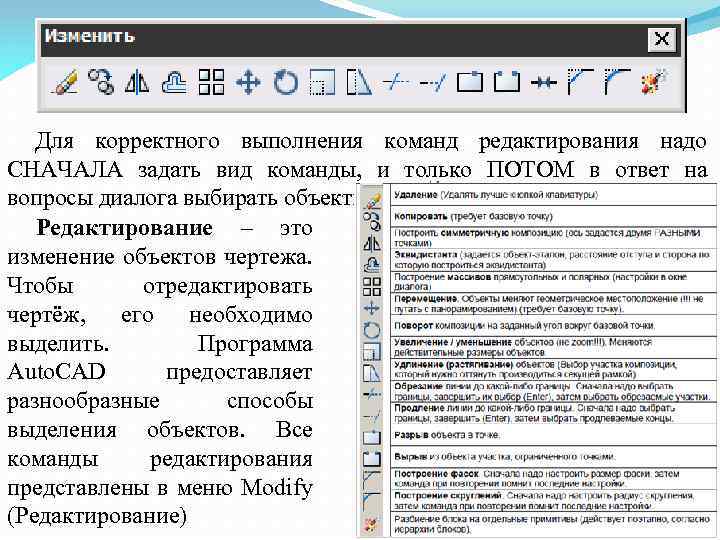Click the text 'Копировать (требует базовую точку)'
This screenshot has height=540, width=720.
click(473, 216)
